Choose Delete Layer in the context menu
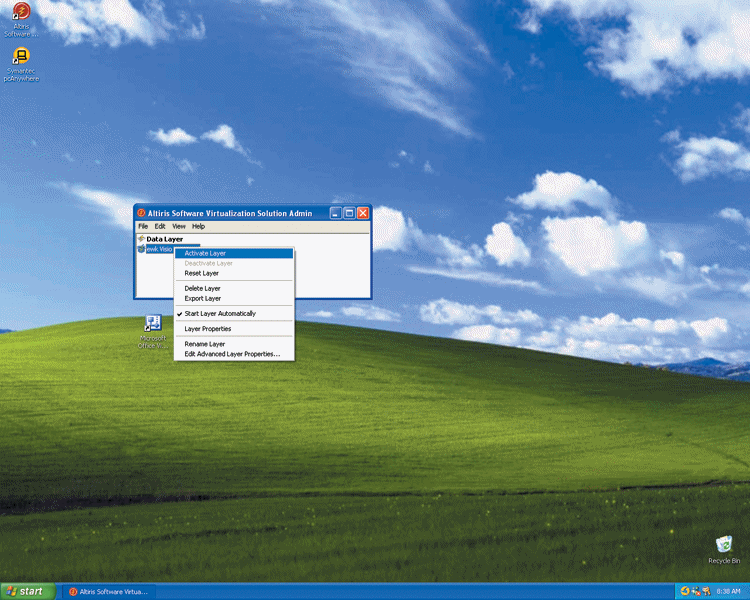 [x=234, y=289]
